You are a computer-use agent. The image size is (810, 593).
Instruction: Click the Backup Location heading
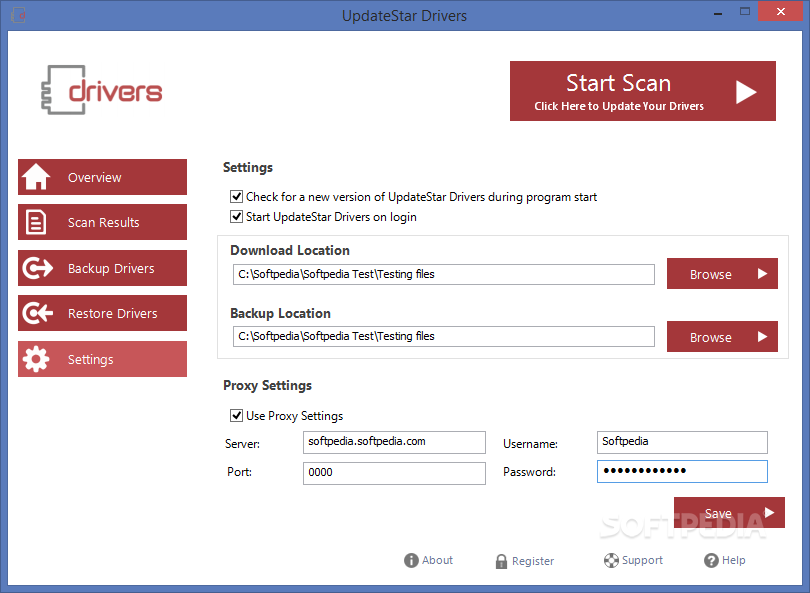(x=281, y=313)
